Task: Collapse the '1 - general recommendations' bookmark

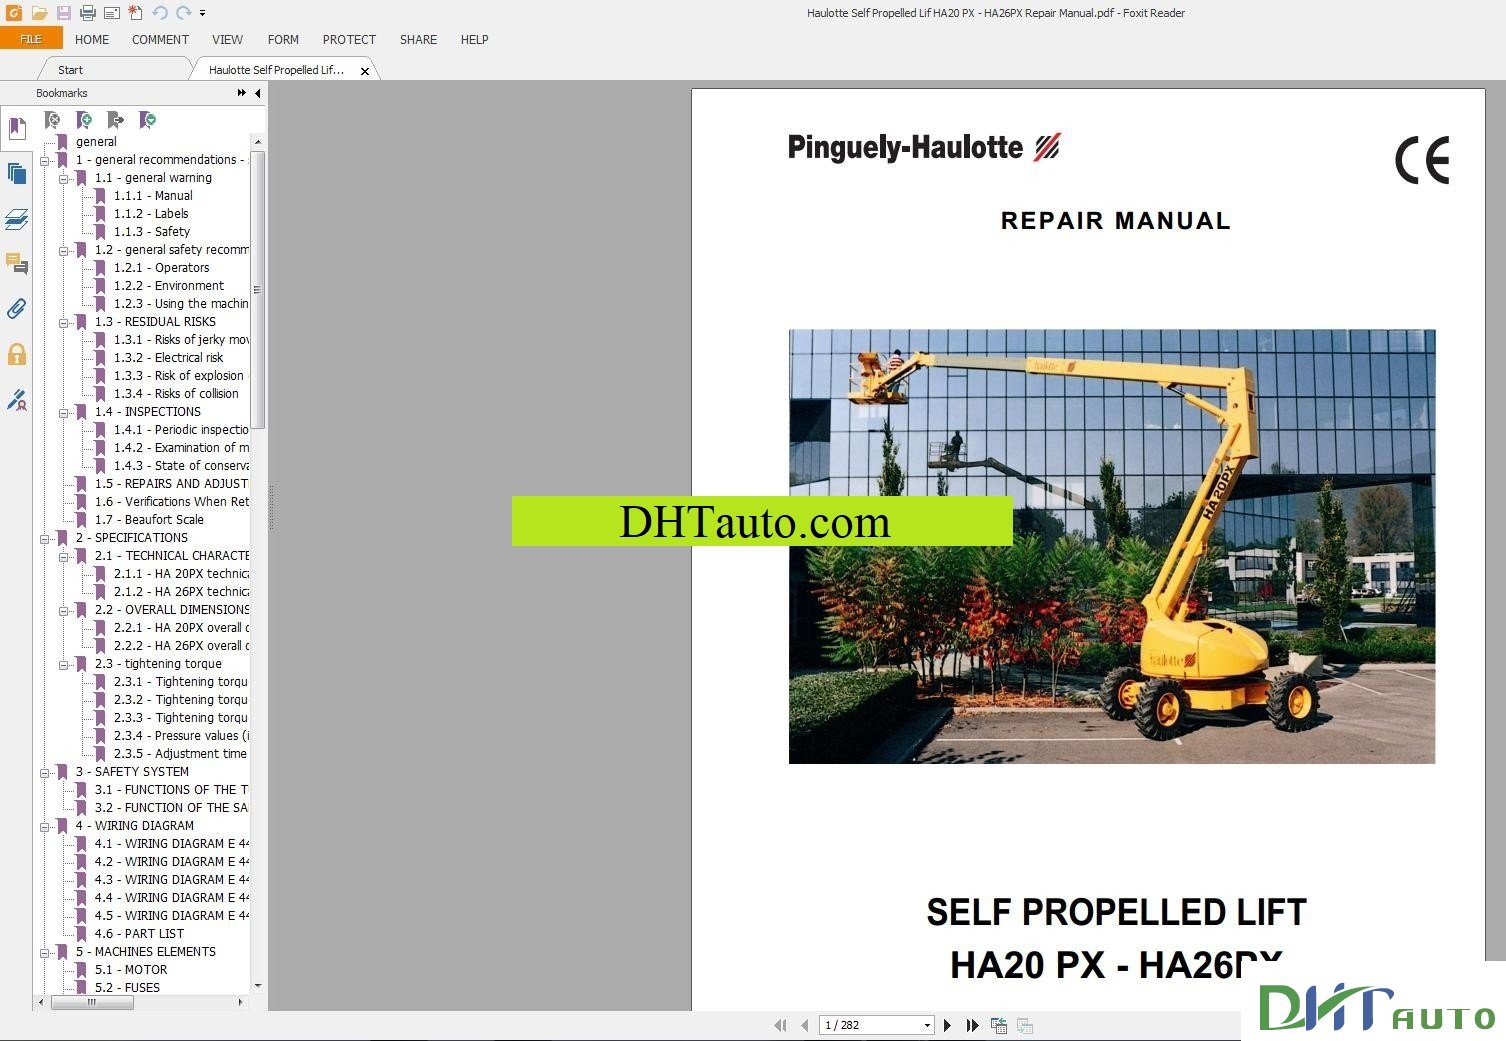Action: [45, 160]
